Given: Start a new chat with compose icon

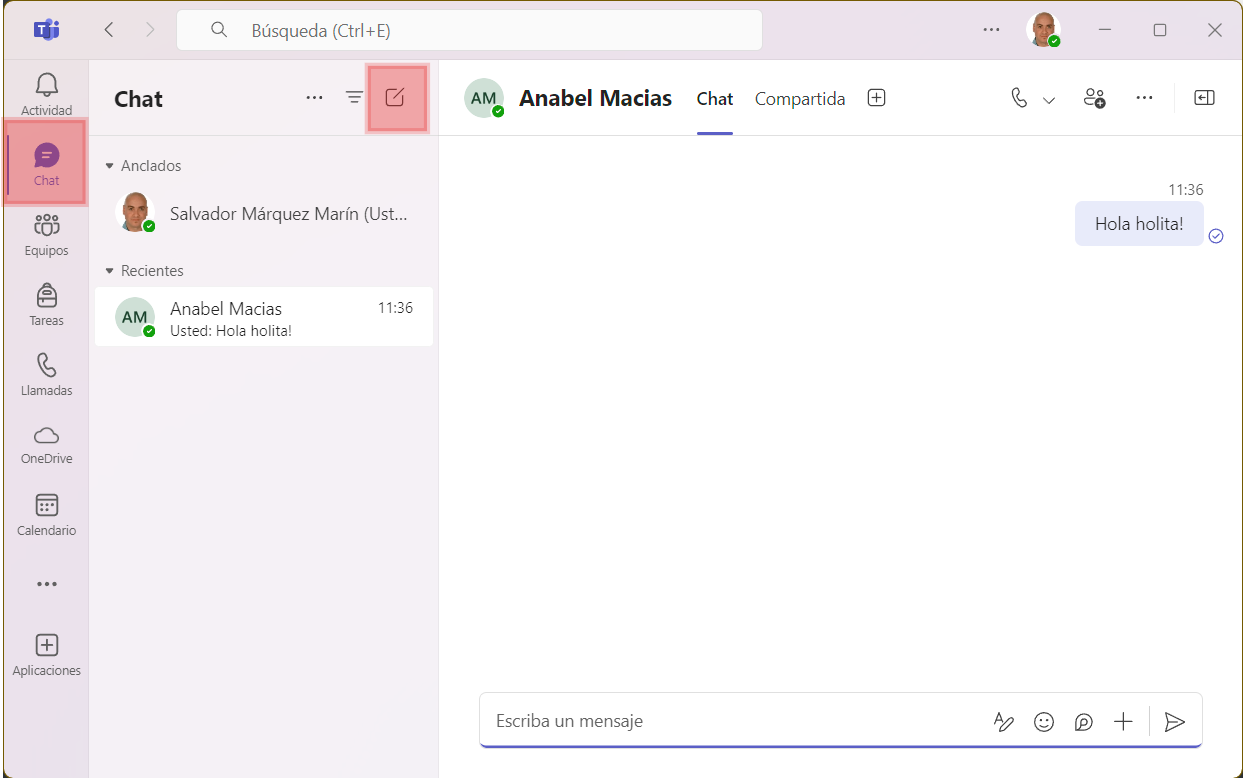Looking at the screenshot, I should click(395, 97).
